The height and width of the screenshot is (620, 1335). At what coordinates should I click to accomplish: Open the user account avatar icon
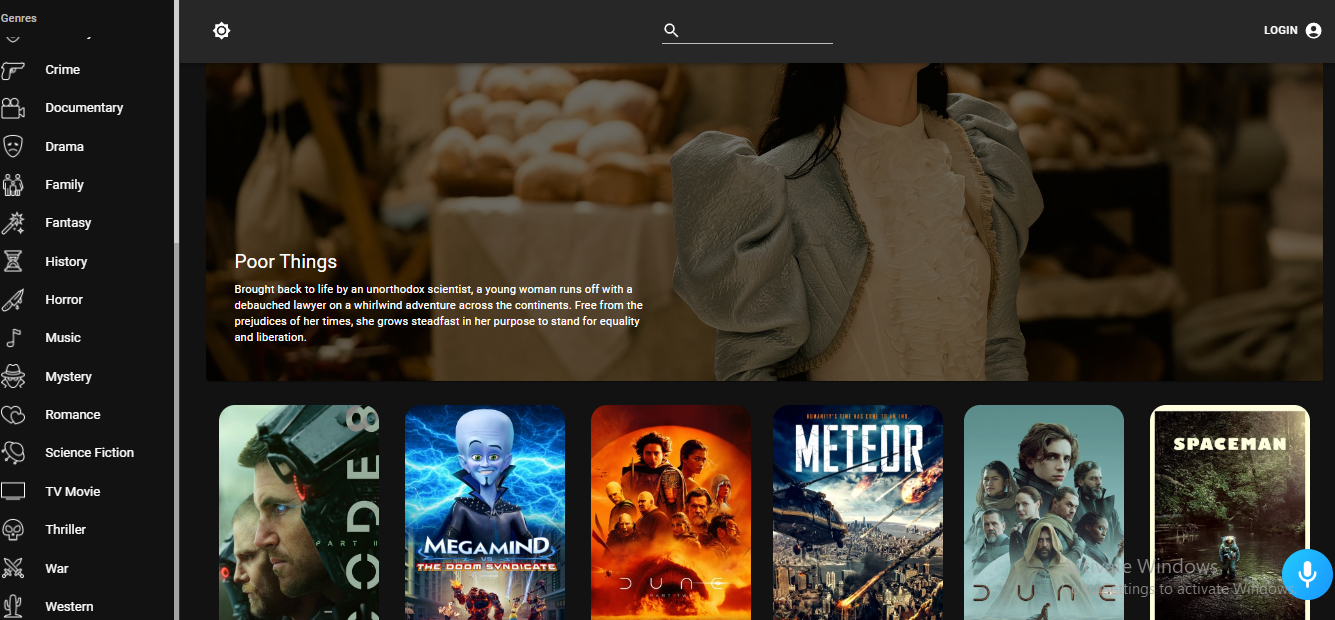pos(1314,31)
